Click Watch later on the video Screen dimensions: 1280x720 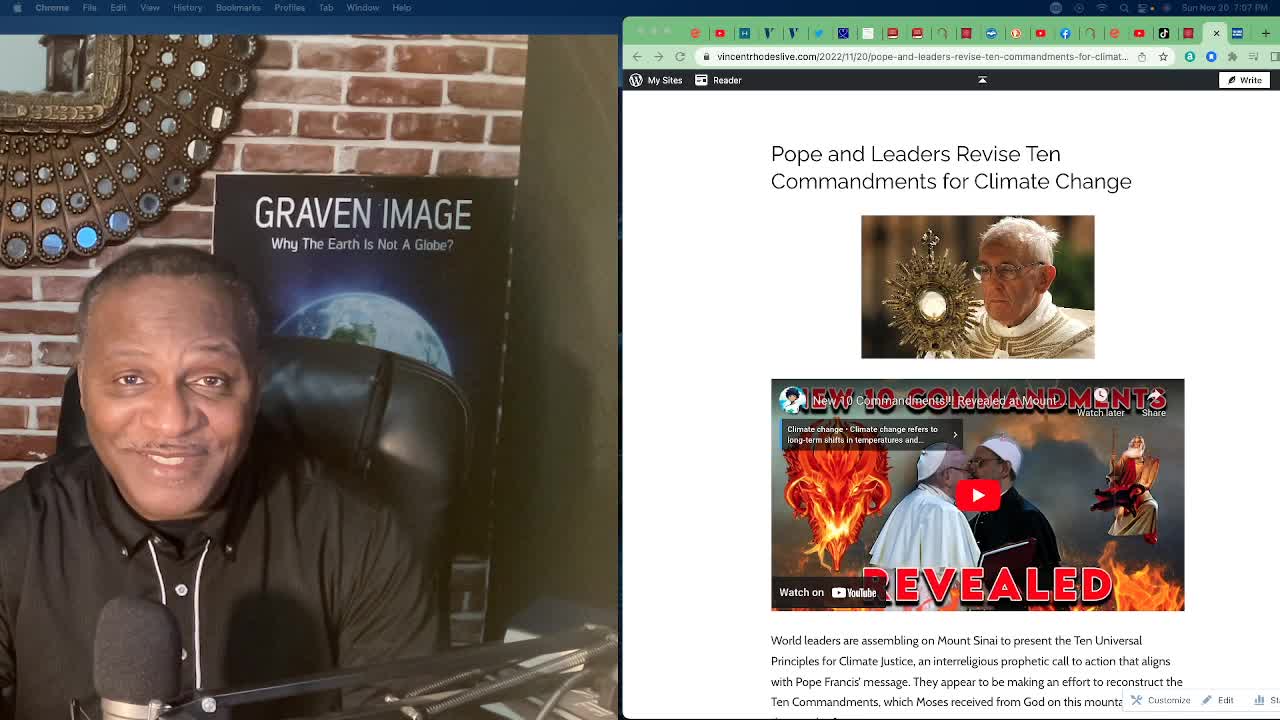click(x=1100, y=402)
